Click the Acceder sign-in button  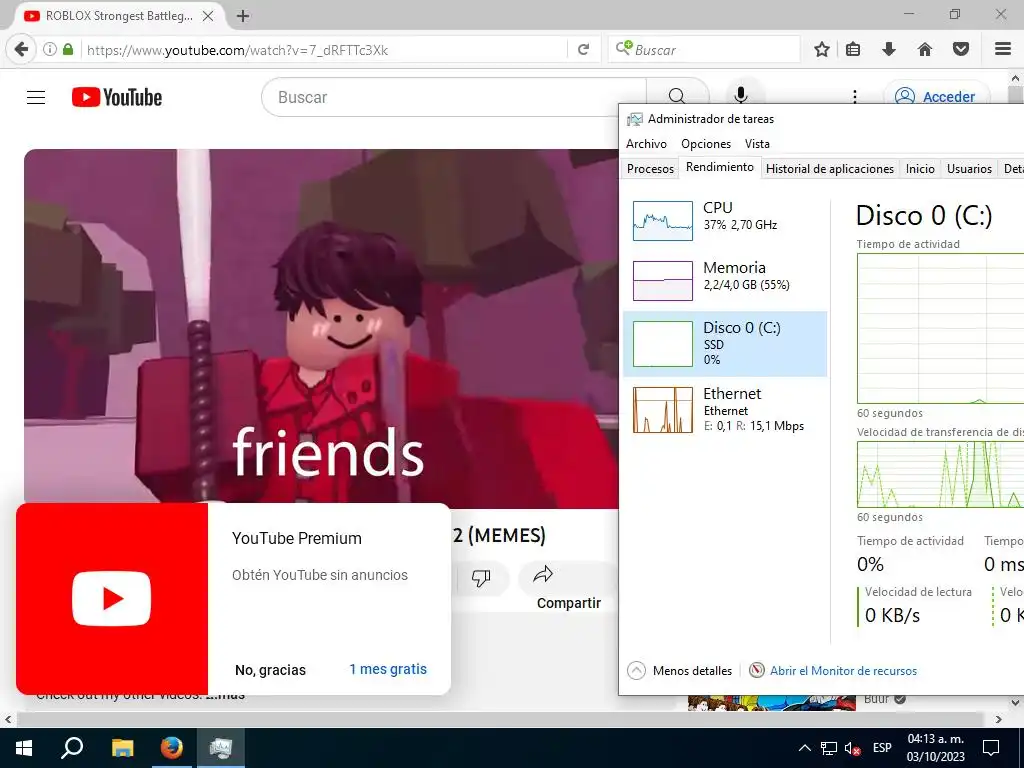point(936,97)
